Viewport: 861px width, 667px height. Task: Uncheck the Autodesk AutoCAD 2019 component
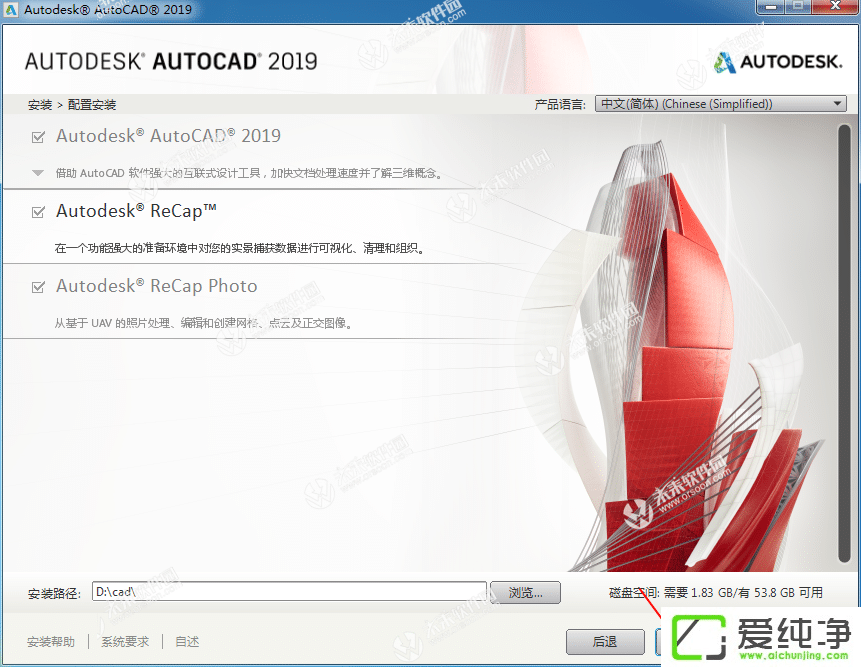point(37,135)
